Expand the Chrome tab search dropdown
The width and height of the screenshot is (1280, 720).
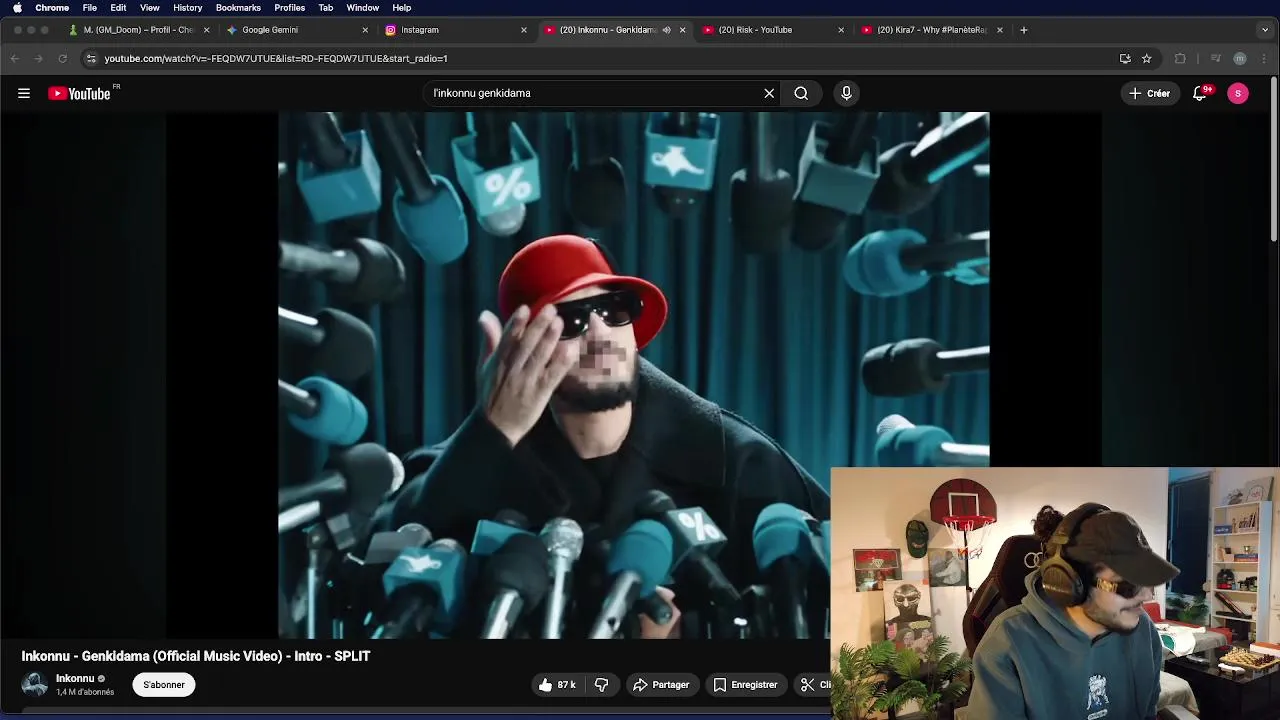1264,30
